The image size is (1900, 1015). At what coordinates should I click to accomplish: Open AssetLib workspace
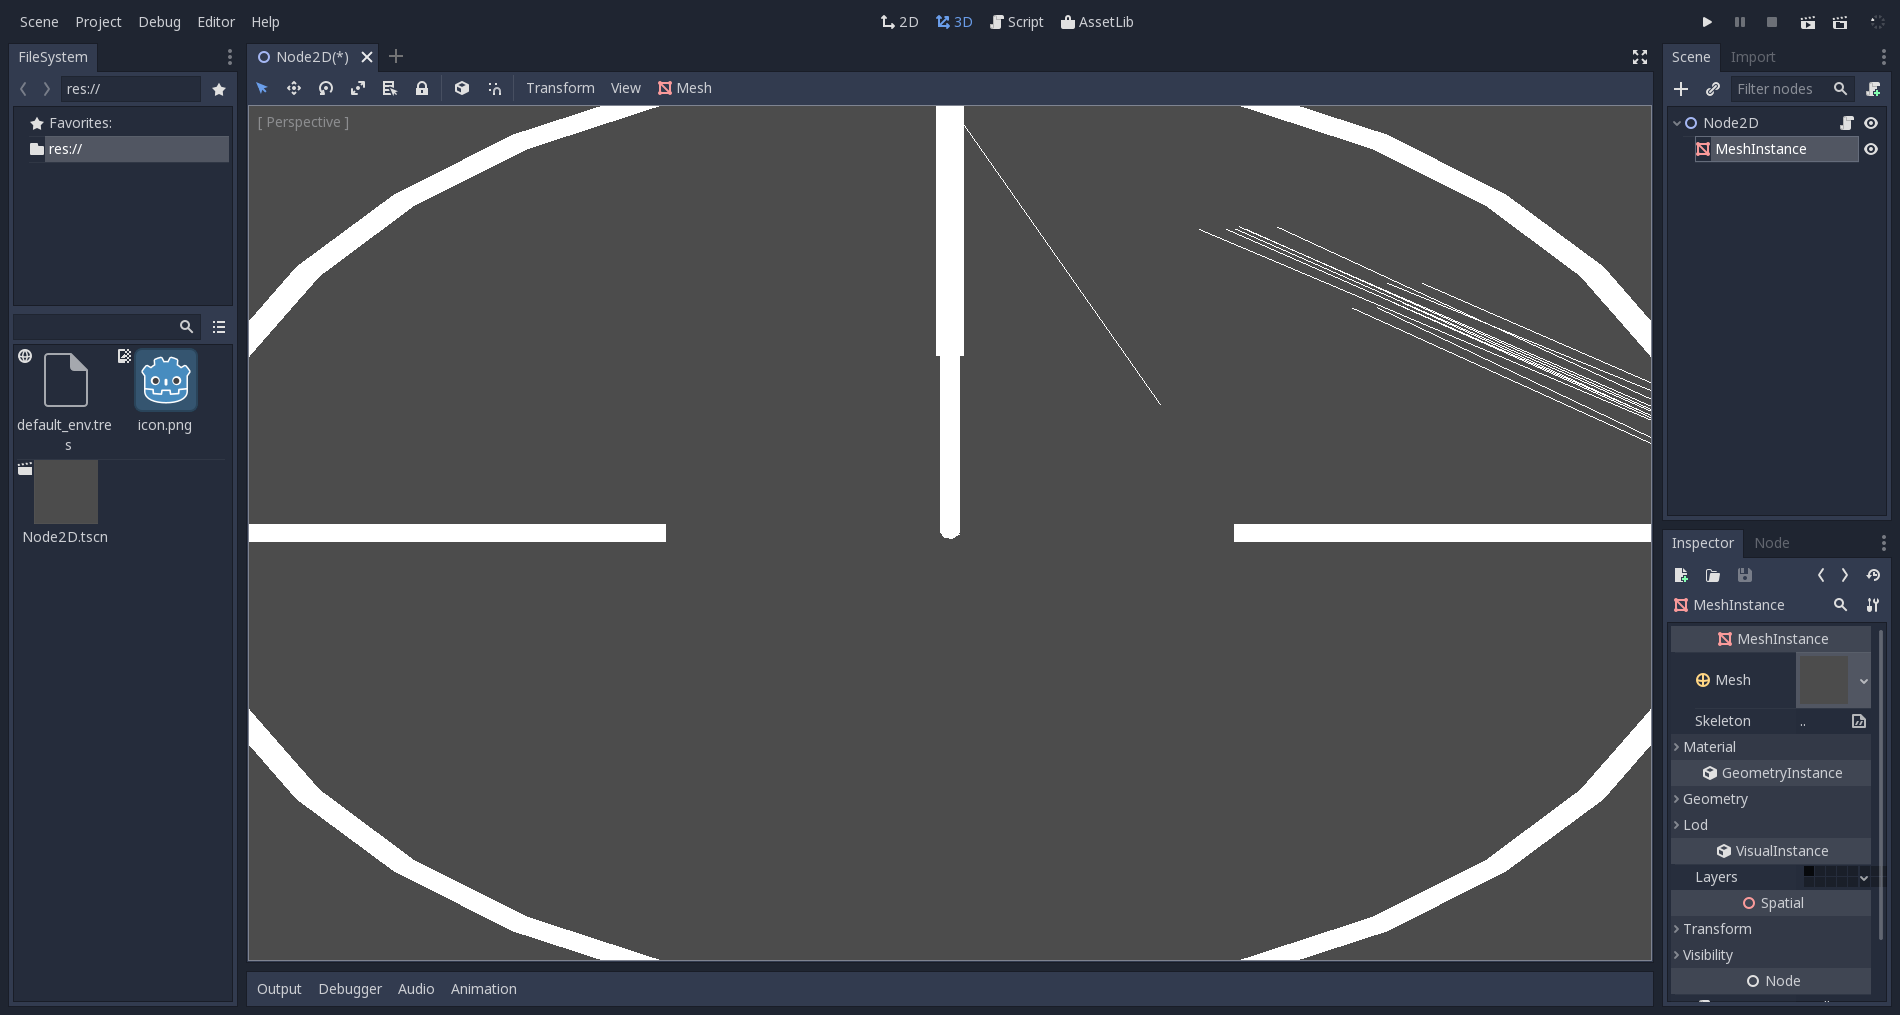1097,22
